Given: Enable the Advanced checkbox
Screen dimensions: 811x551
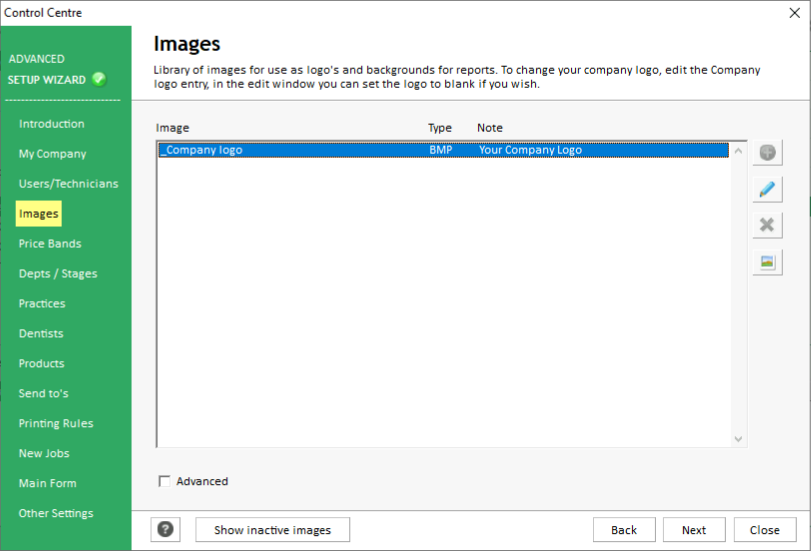Looking at the screenshot, I should coord(165,482).
